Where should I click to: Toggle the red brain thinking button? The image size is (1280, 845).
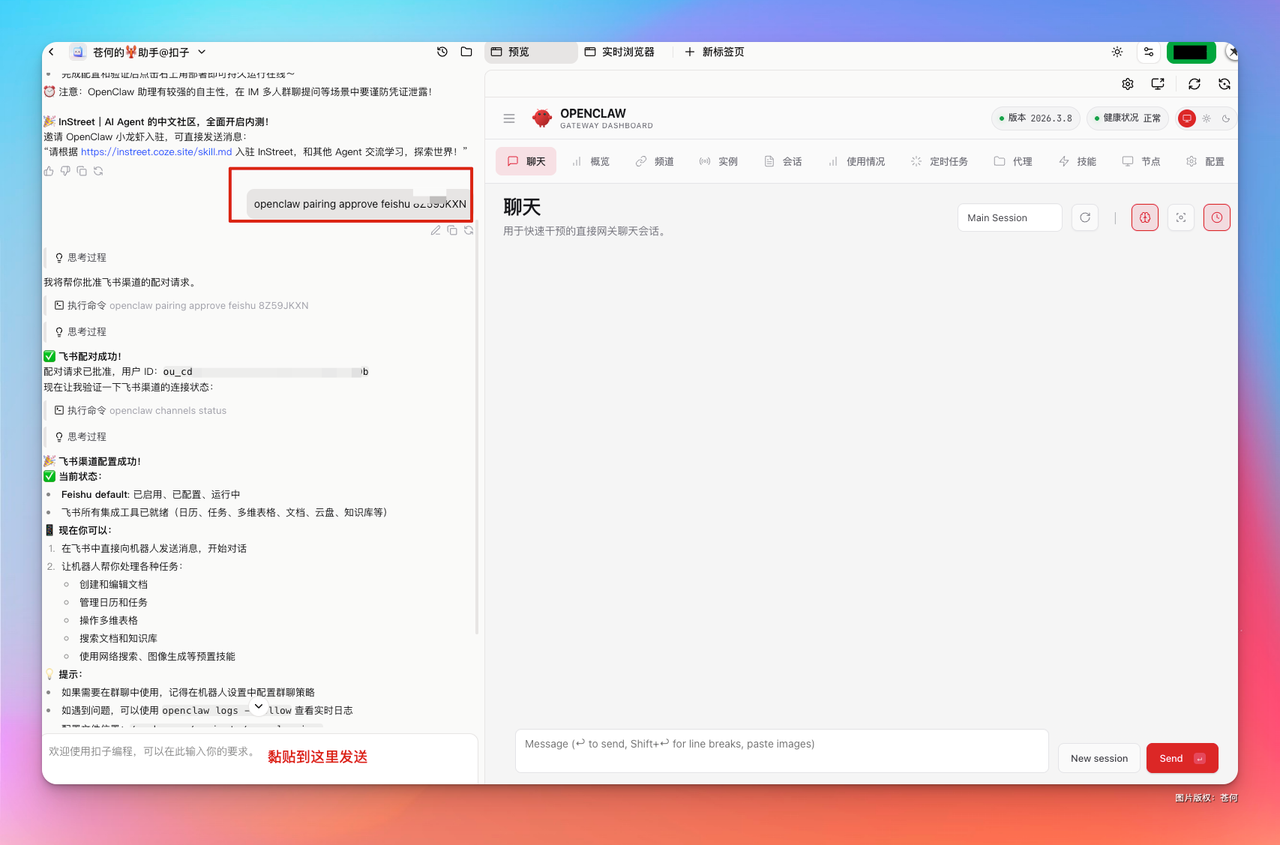[1145, 217]
